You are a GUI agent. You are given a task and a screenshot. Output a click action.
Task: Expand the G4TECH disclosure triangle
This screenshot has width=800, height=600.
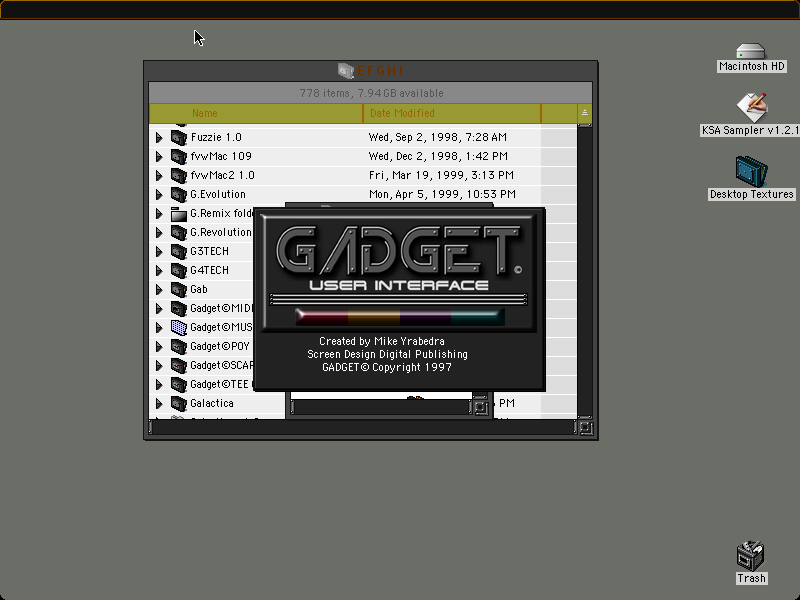pos(159,270)
